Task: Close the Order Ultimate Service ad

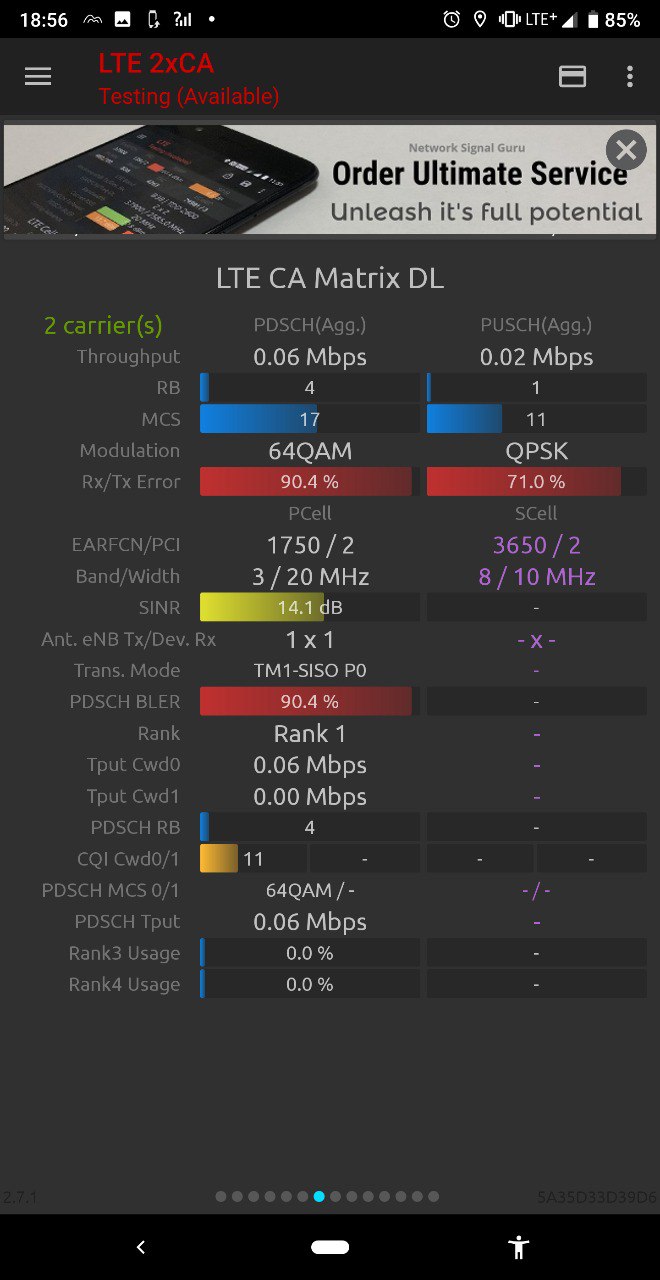Action: pos(626,151)
